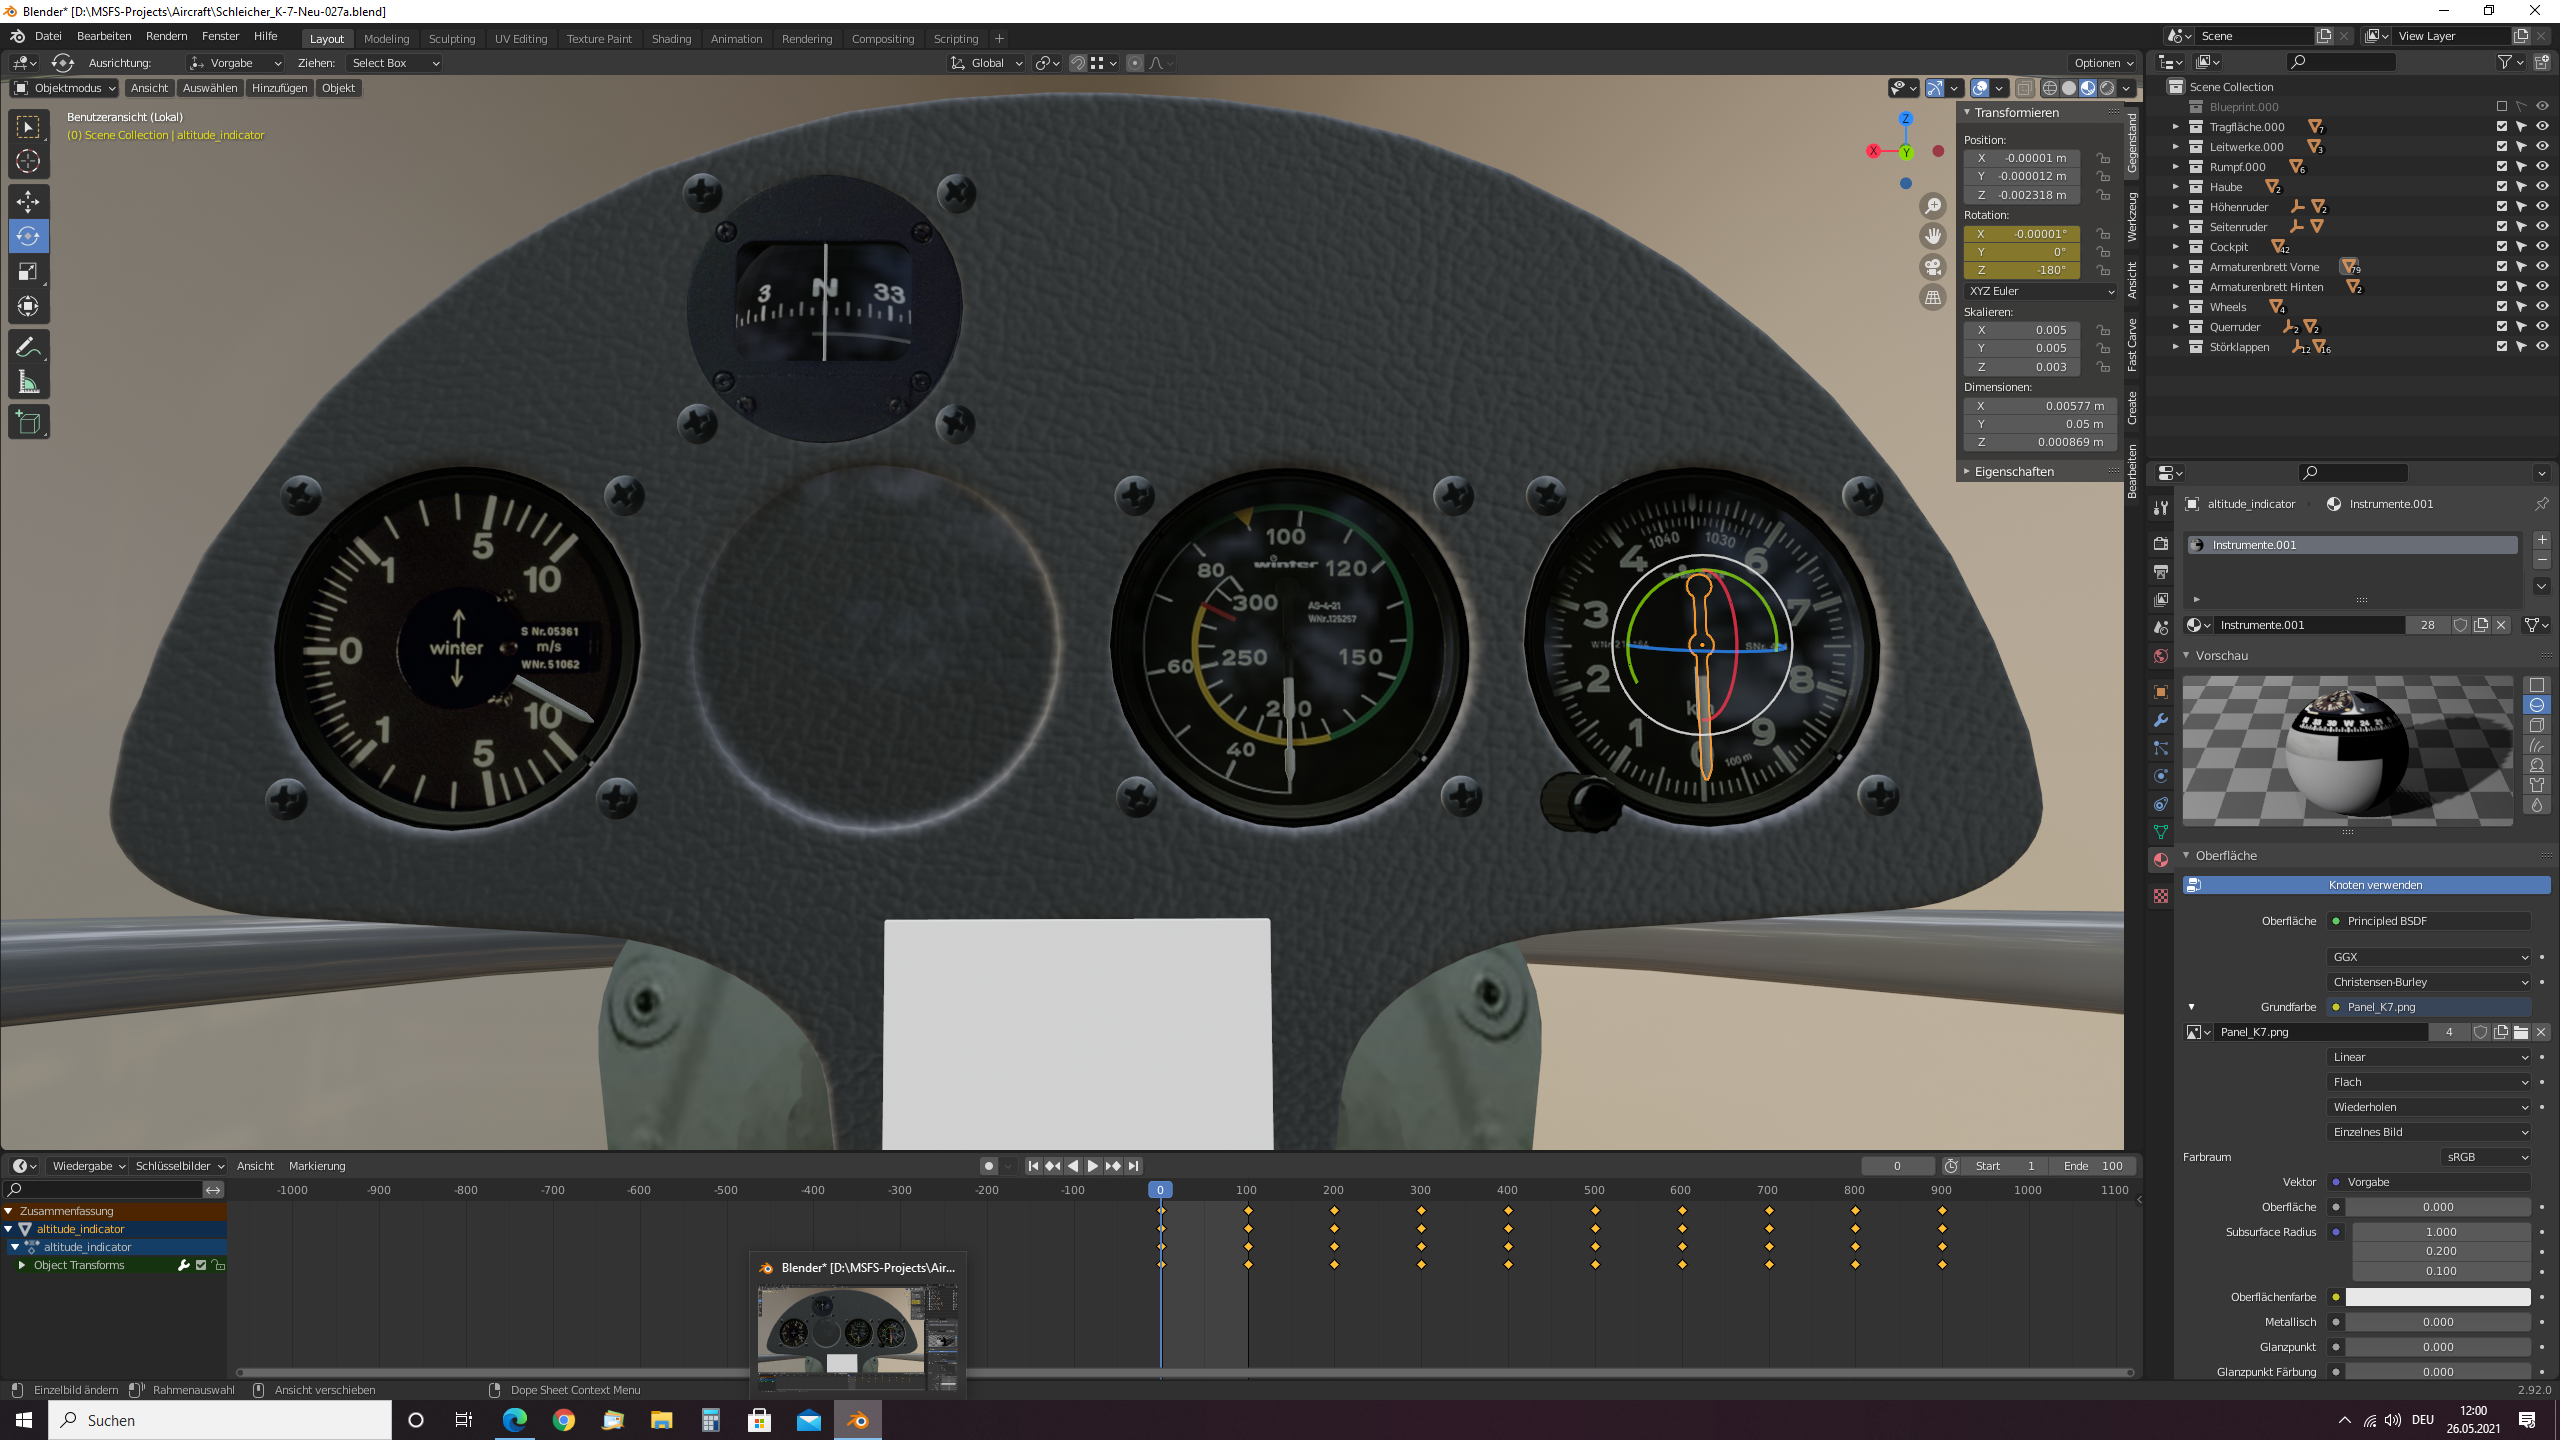Select the Annotate pencil tool

click(28, 347)
